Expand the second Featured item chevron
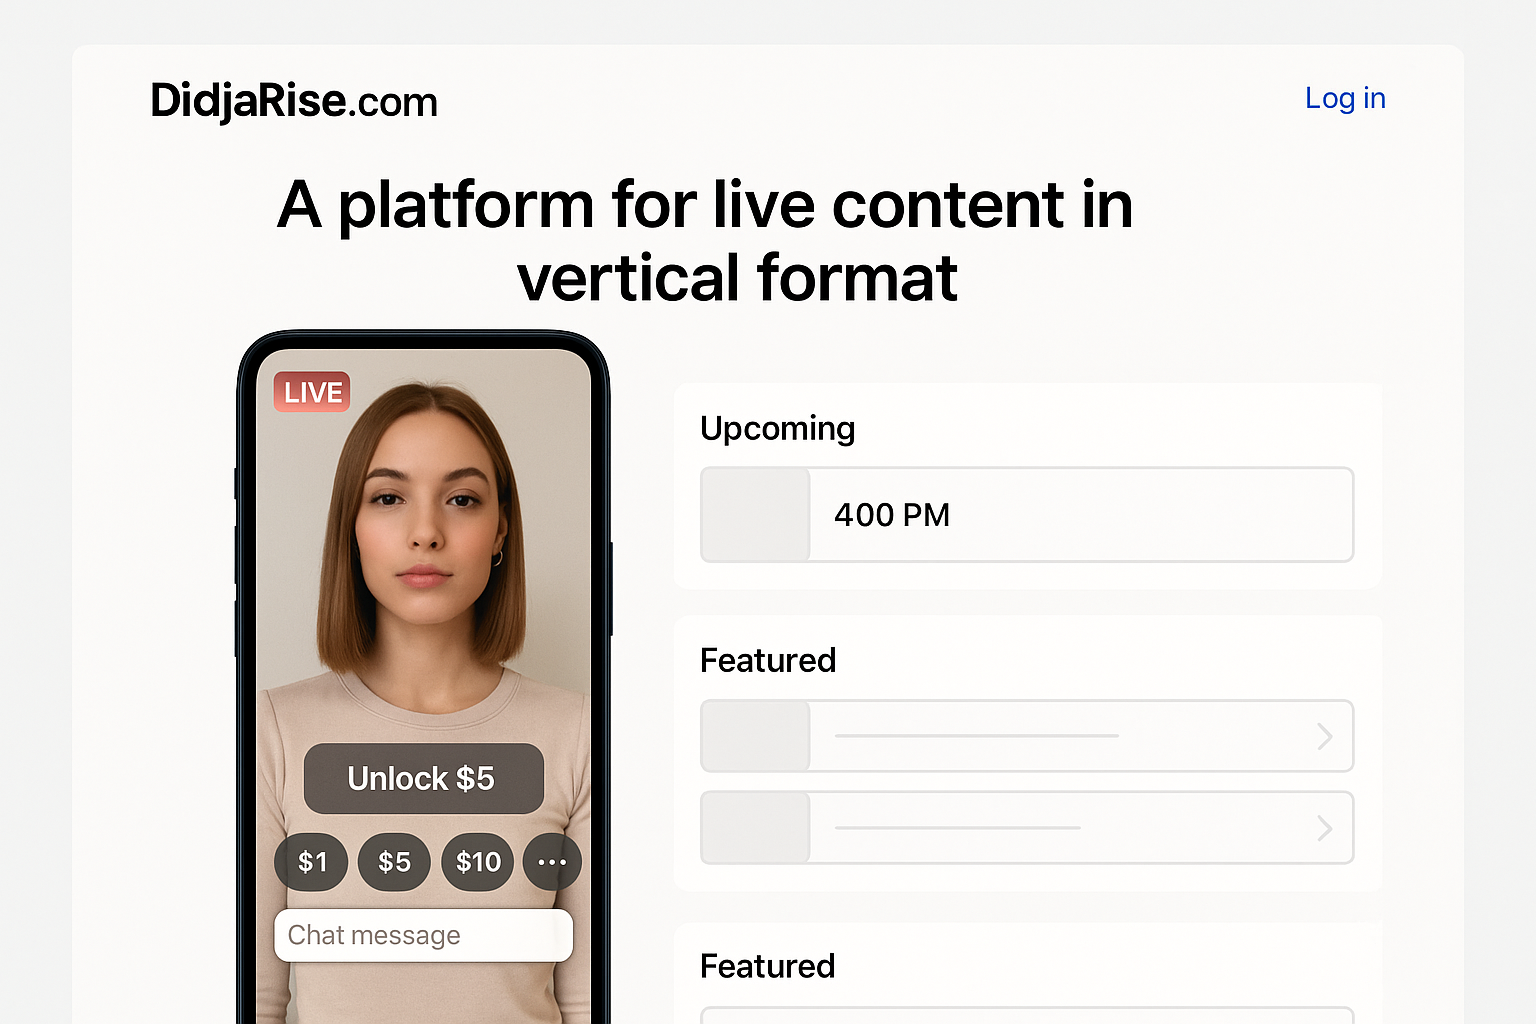 point(1325,828)
